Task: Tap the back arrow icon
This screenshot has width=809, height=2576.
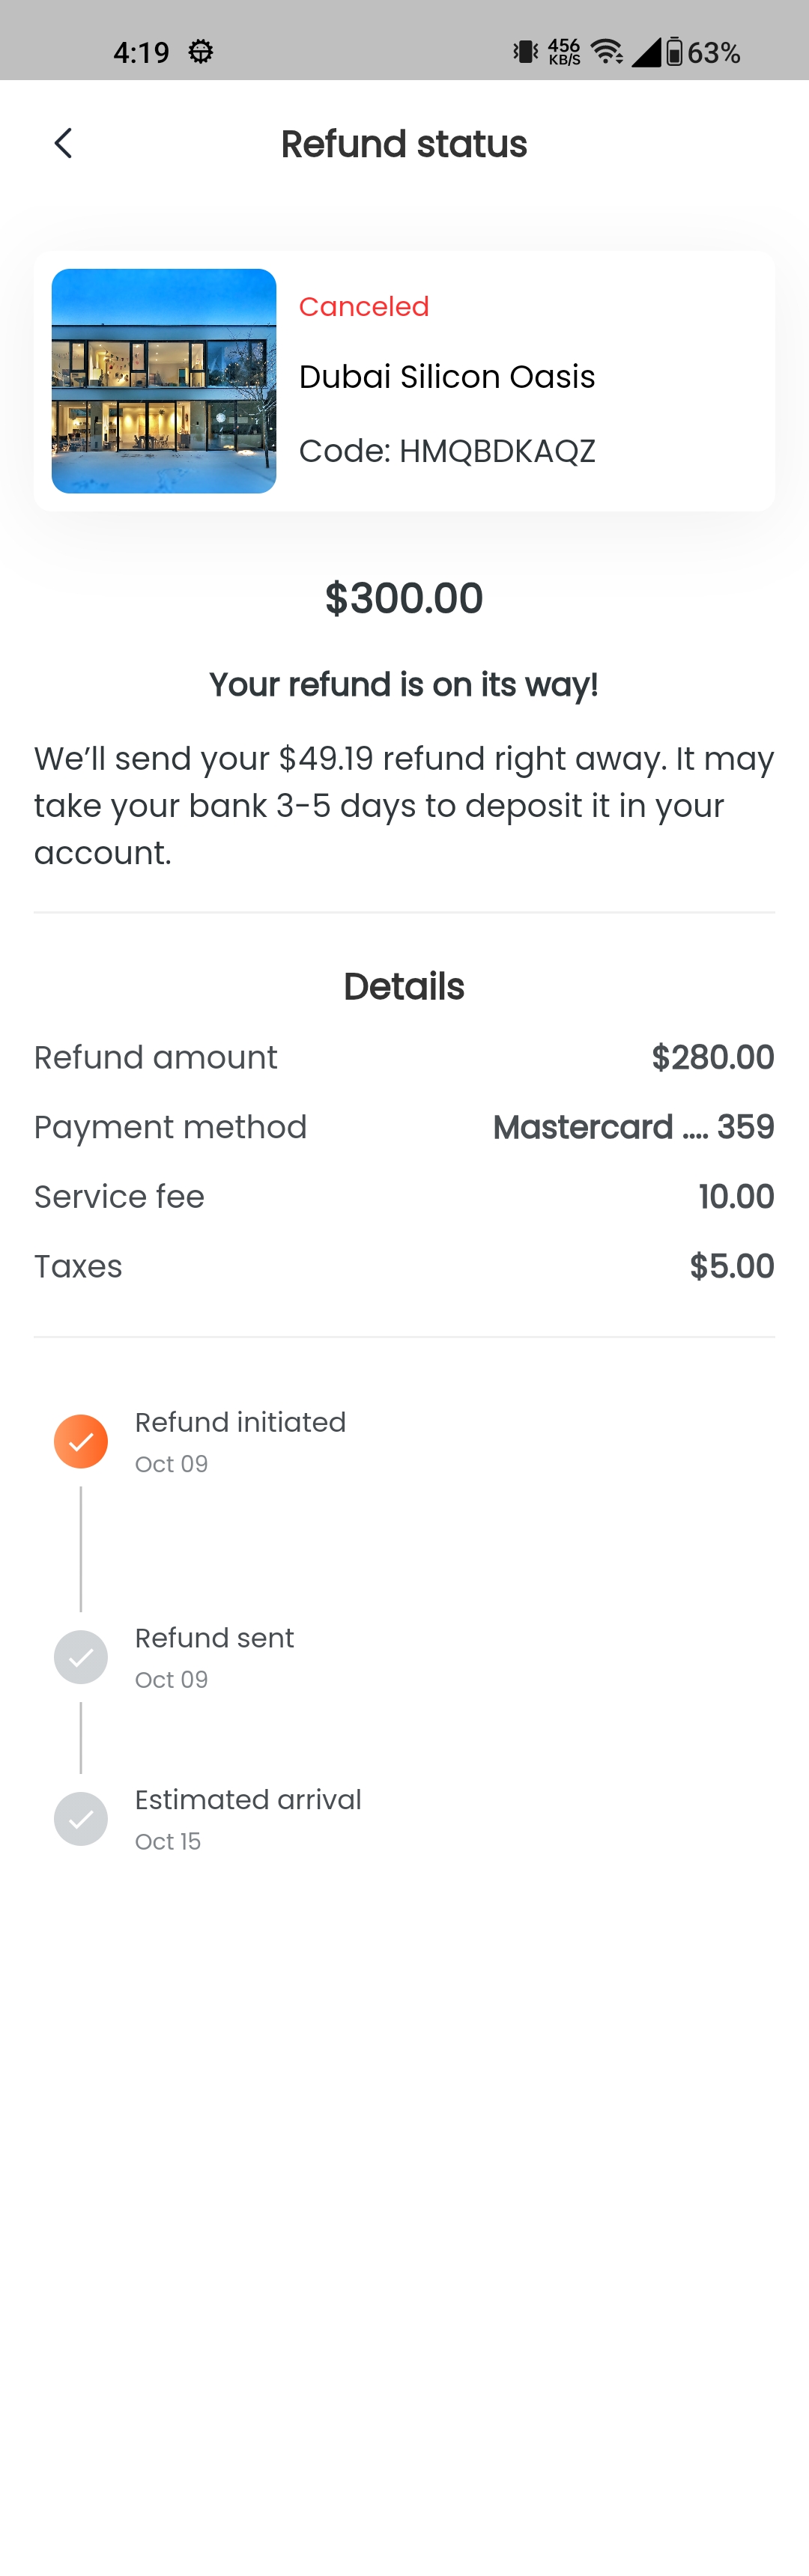Action: tap(63, 143)
